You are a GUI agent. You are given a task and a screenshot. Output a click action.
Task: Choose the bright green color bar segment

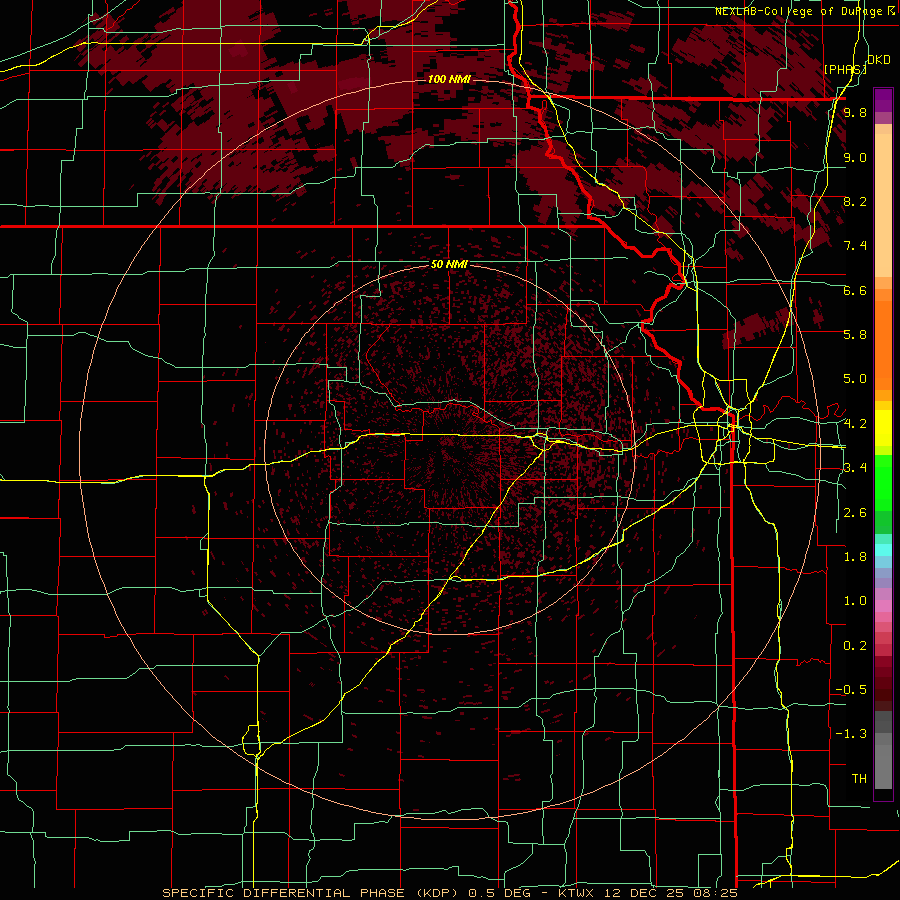coord(883,484)
